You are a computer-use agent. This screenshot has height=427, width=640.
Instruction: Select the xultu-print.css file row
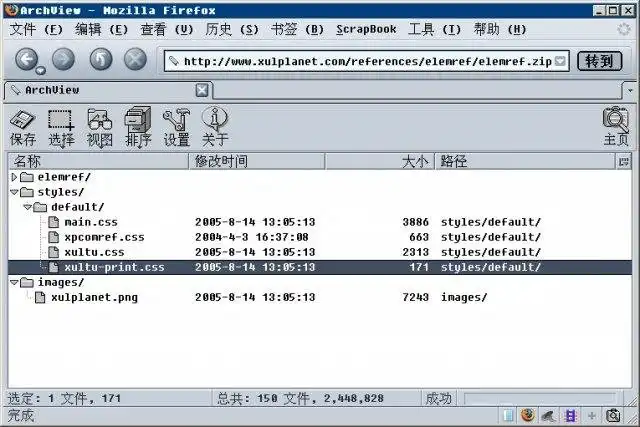(320, 267)
